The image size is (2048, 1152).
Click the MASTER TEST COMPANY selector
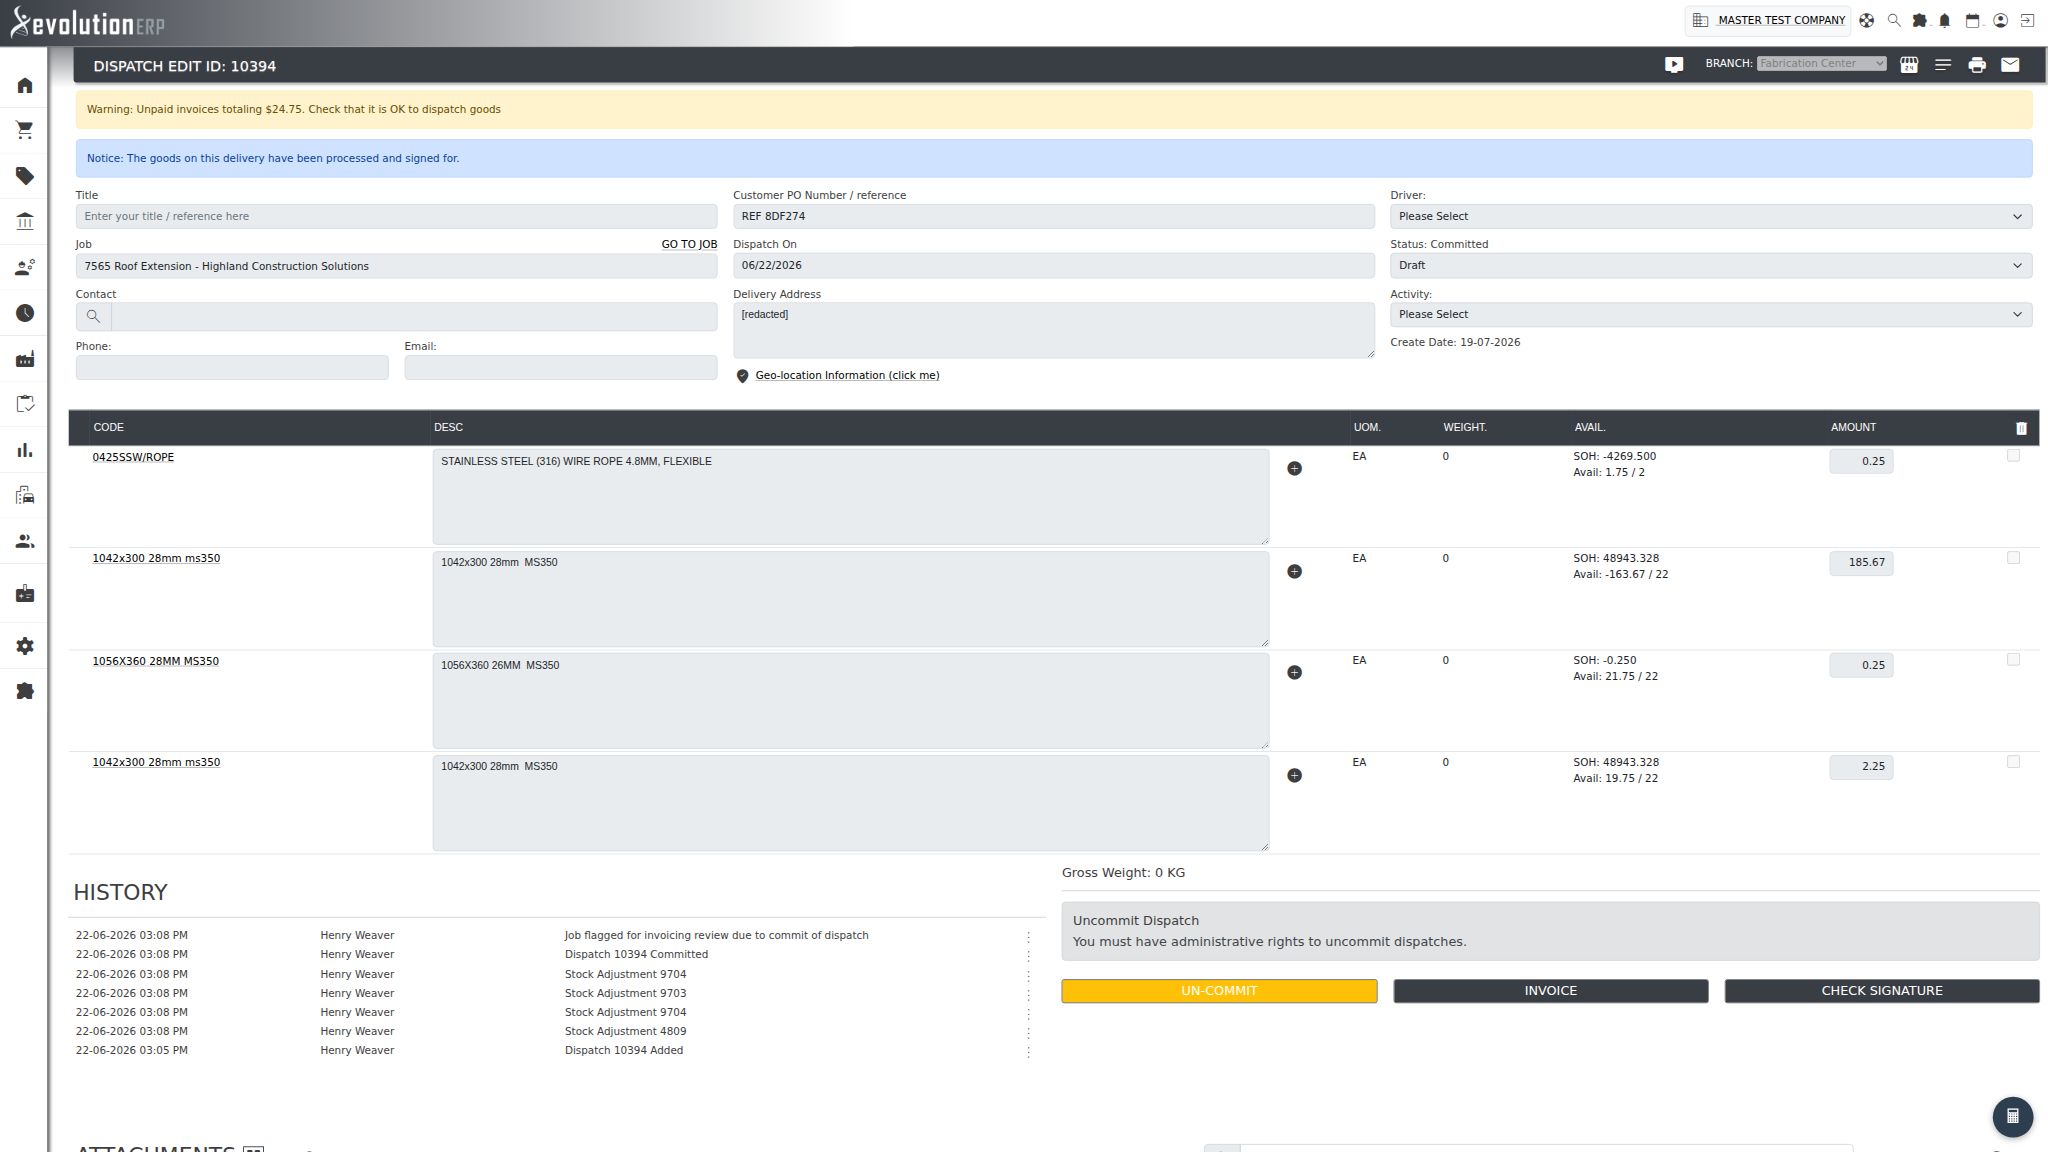coord(1768,20)
